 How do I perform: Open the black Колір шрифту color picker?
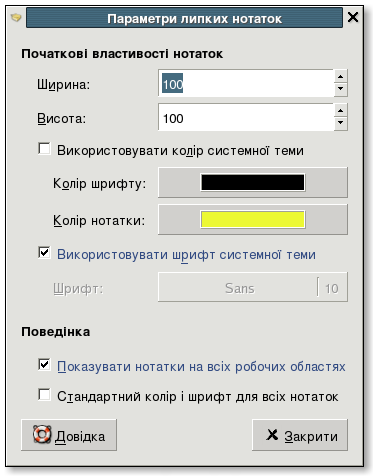253,183
